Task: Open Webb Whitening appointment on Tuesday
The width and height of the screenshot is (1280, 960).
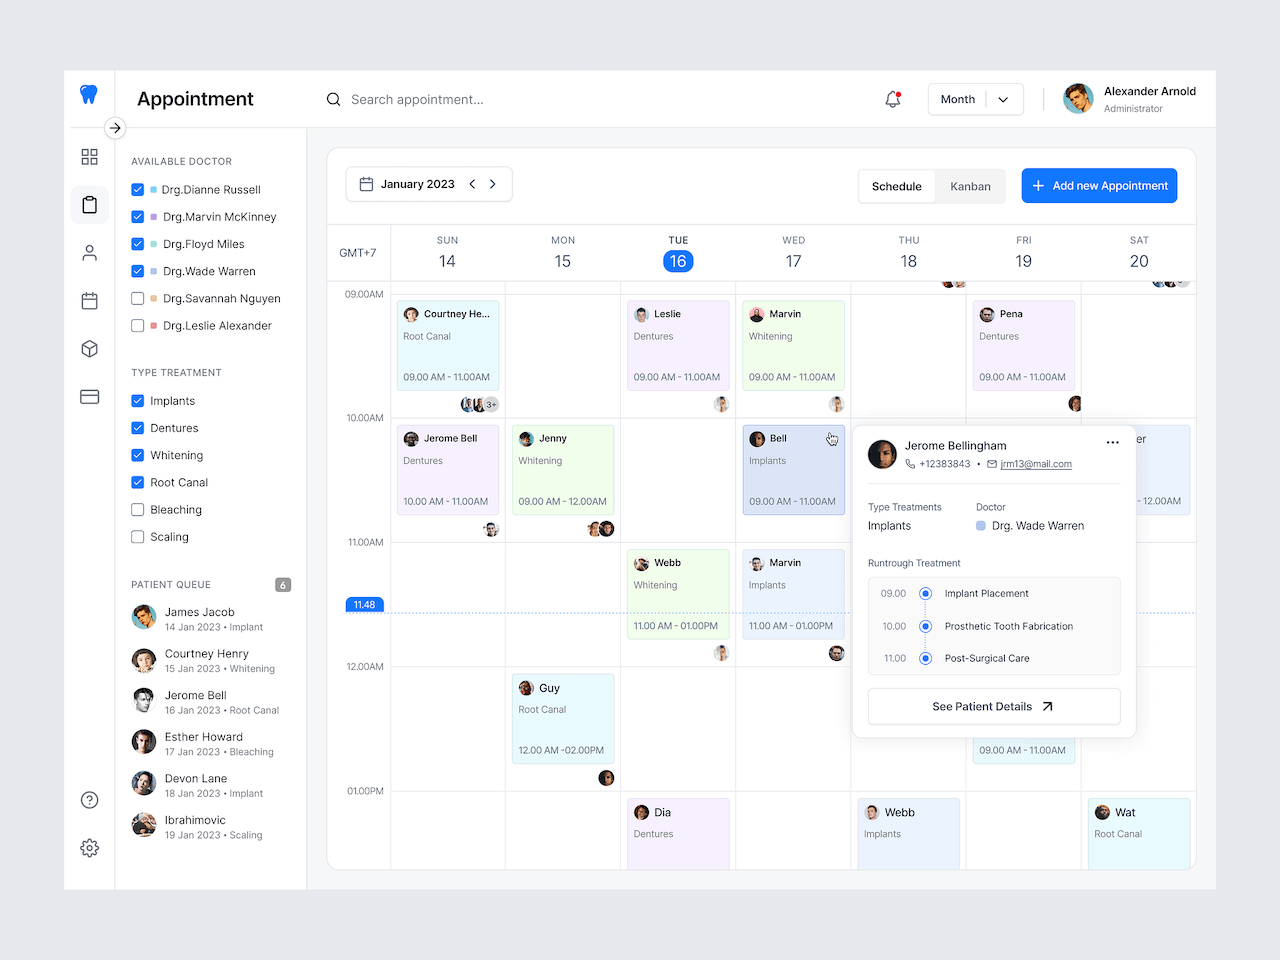Action: 678,595
